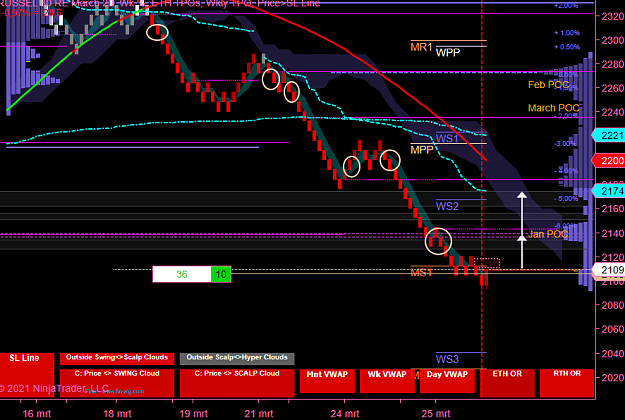
Task: Click the Jan POC label
Action: (x=548, y=234)
